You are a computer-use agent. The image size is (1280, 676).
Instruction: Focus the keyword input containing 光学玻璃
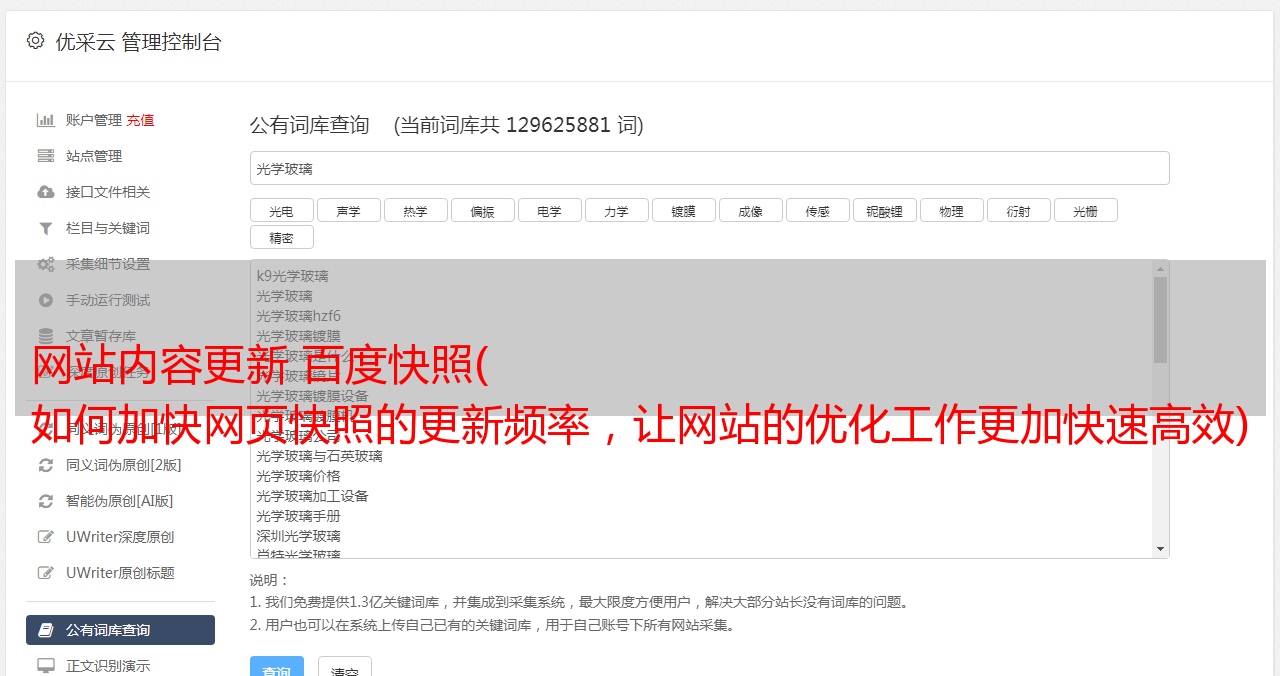(x=709, y=168)
